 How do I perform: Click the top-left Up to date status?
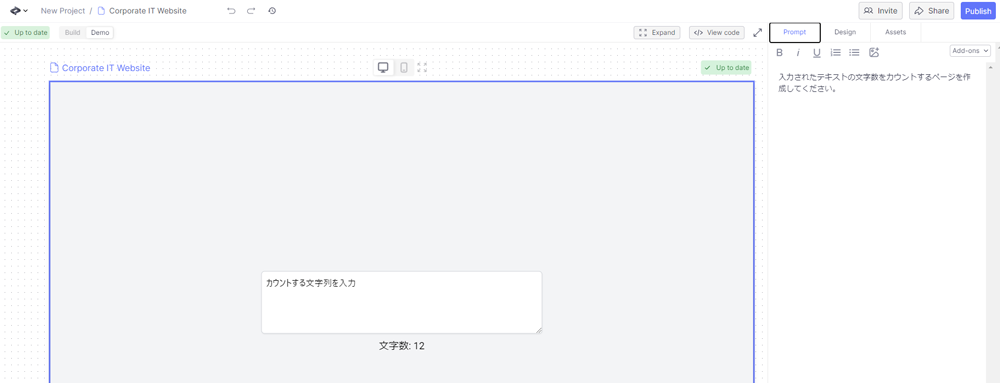26,33
